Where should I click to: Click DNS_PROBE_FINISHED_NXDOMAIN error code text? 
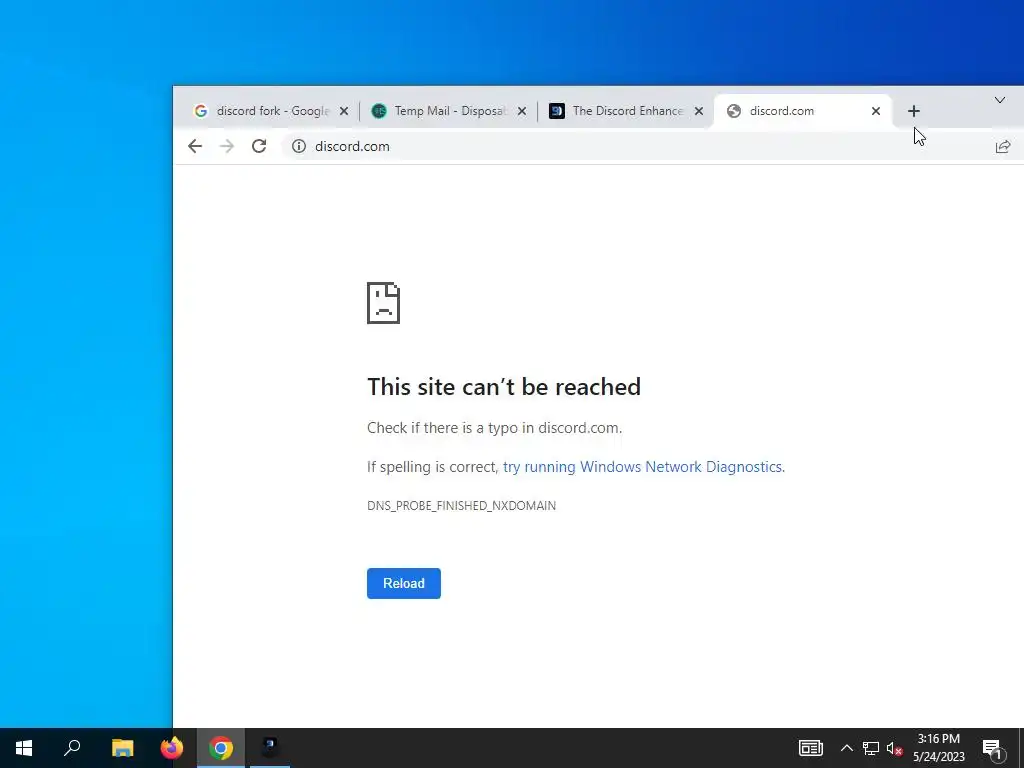tap(462, 505)
